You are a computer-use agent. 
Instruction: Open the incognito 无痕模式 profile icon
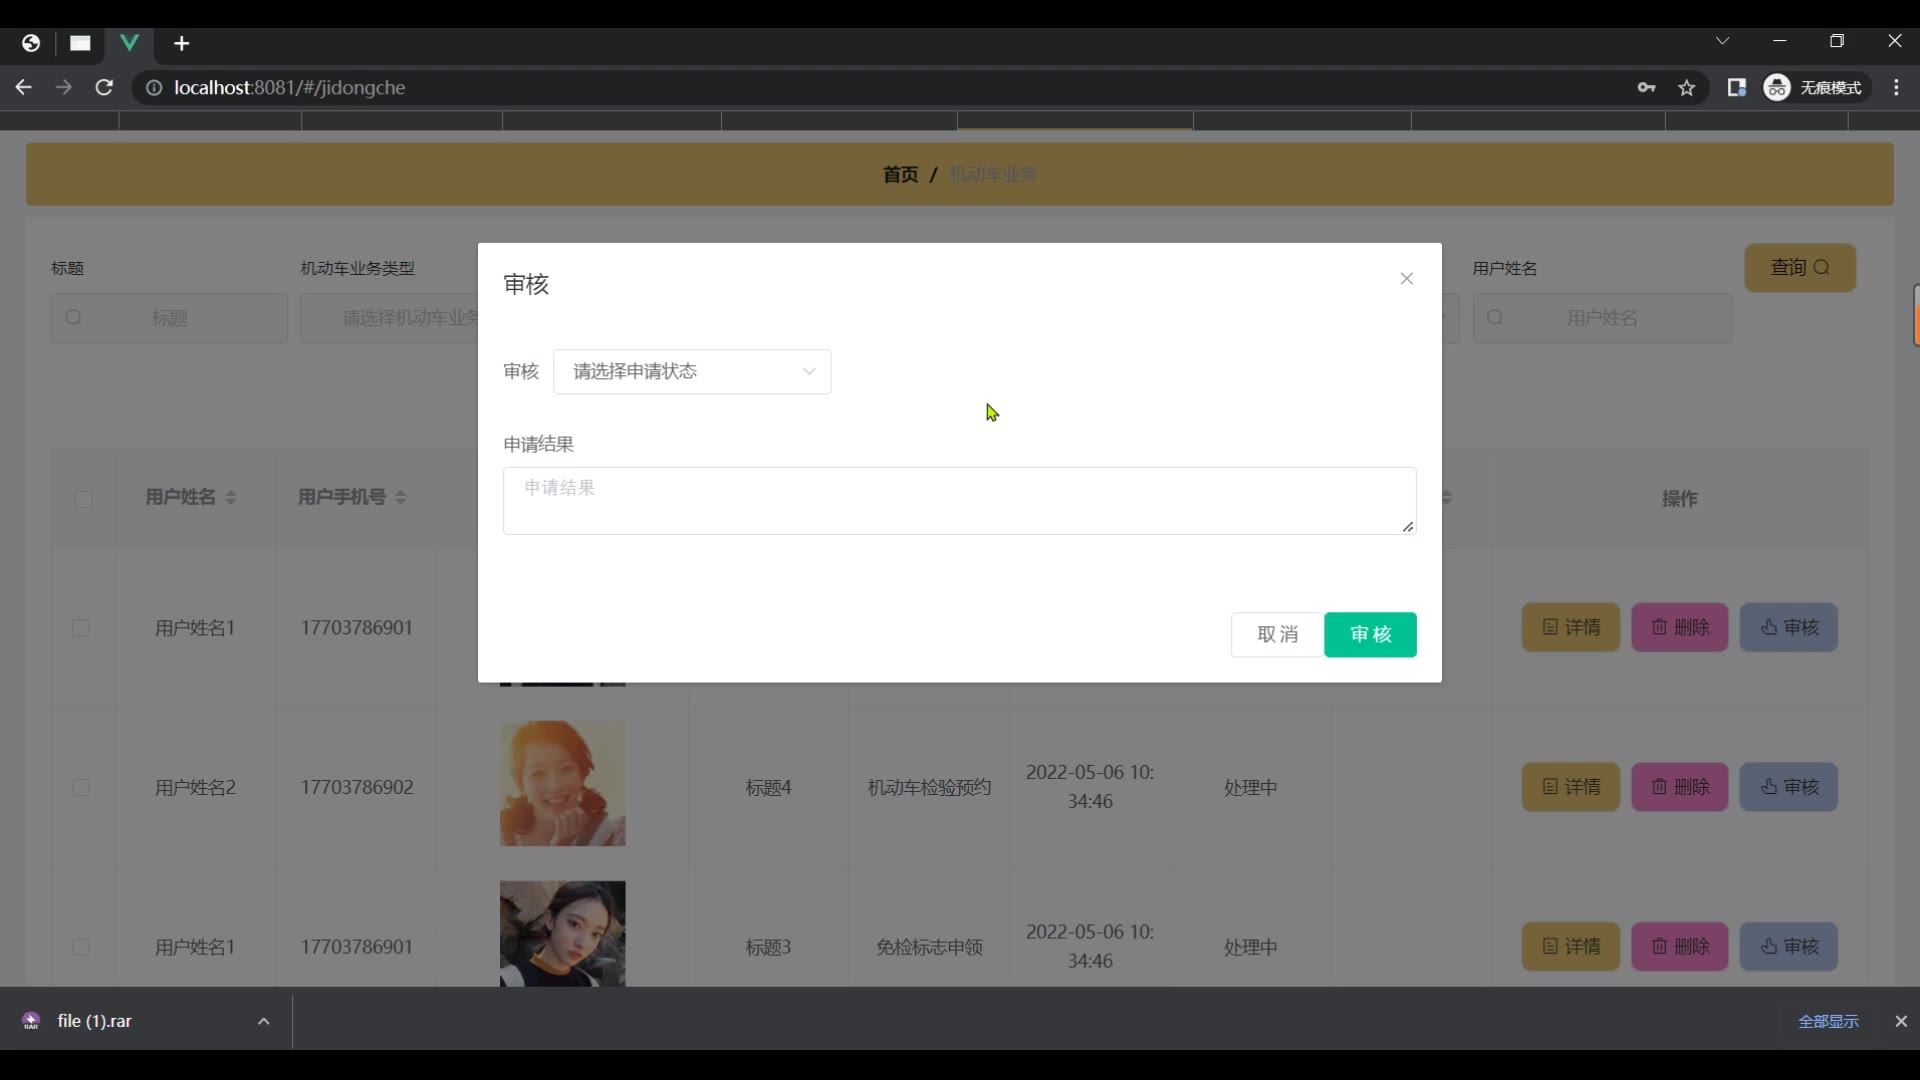(x=1777, y=88)
